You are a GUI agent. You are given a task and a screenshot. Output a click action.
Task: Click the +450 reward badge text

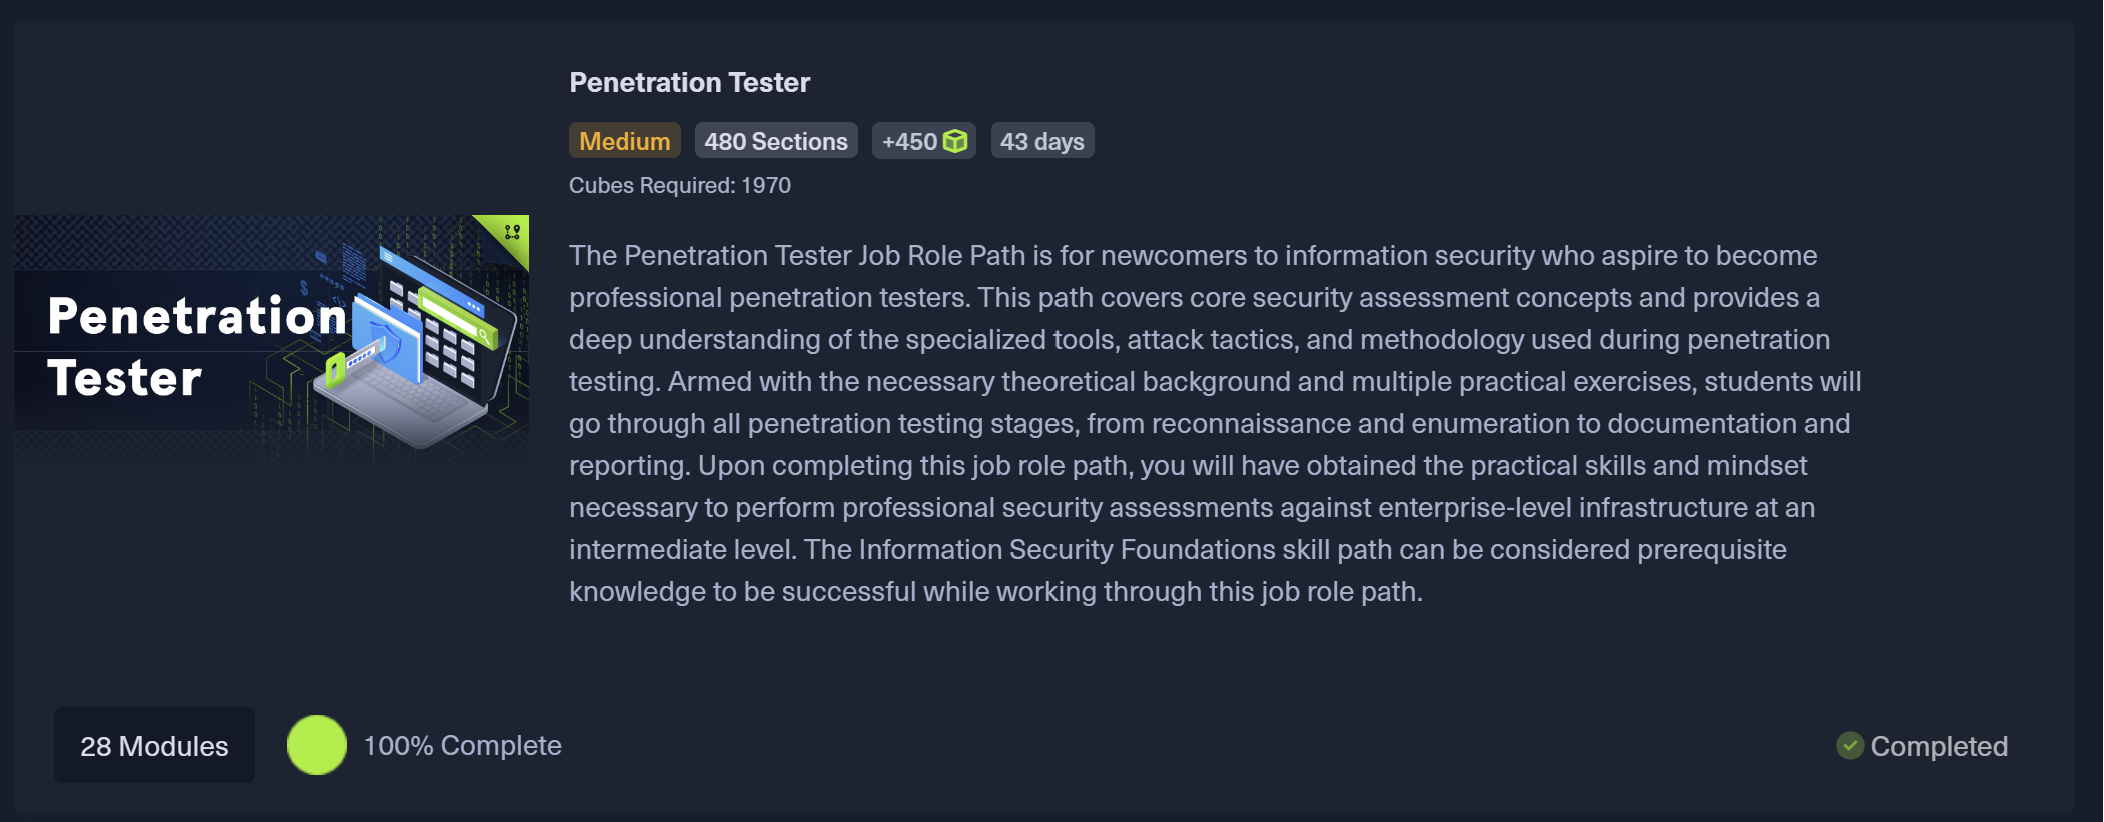pyautogui.click(x=909, y=141)
